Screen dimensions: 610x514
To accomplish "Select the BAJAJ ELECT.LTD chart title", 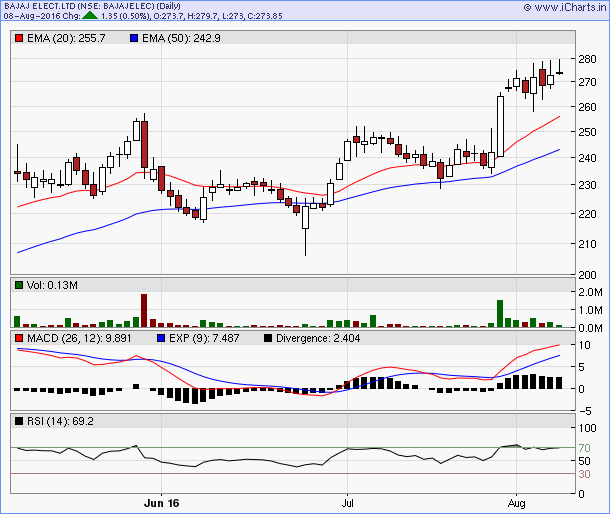I will 92,6.
